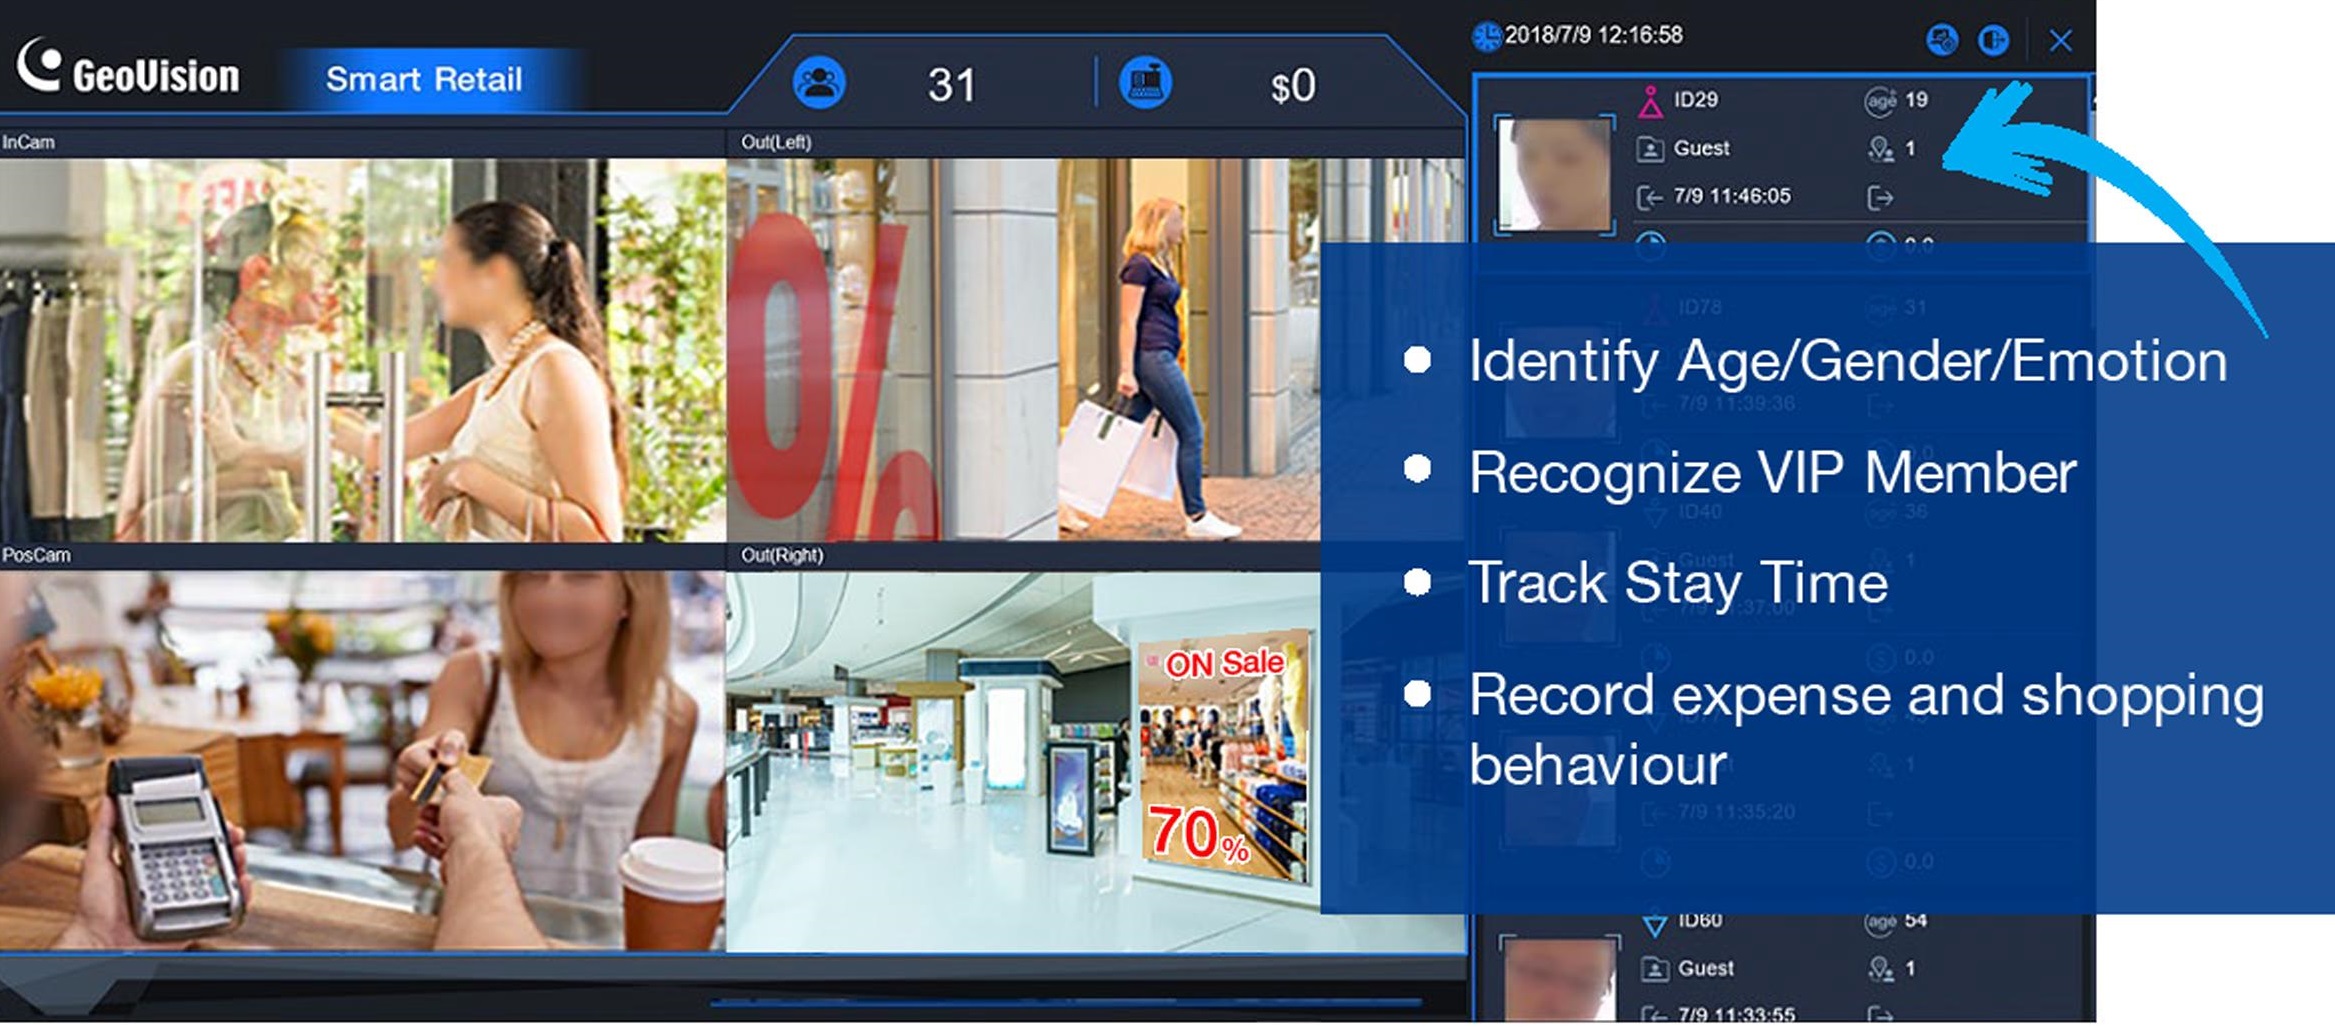Click the exit arrow icon in ID29 card
The image size is (2335, 1027).
1881,198
